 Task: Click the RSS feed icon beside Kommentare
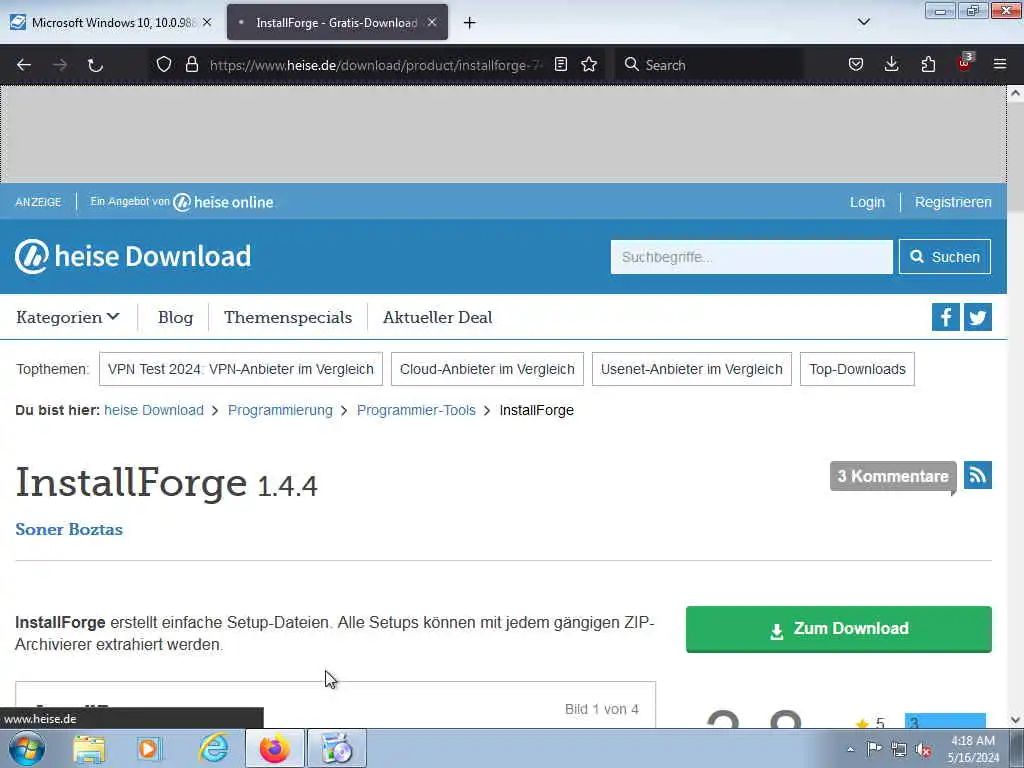pyautogui.click(x=978, y=475)
